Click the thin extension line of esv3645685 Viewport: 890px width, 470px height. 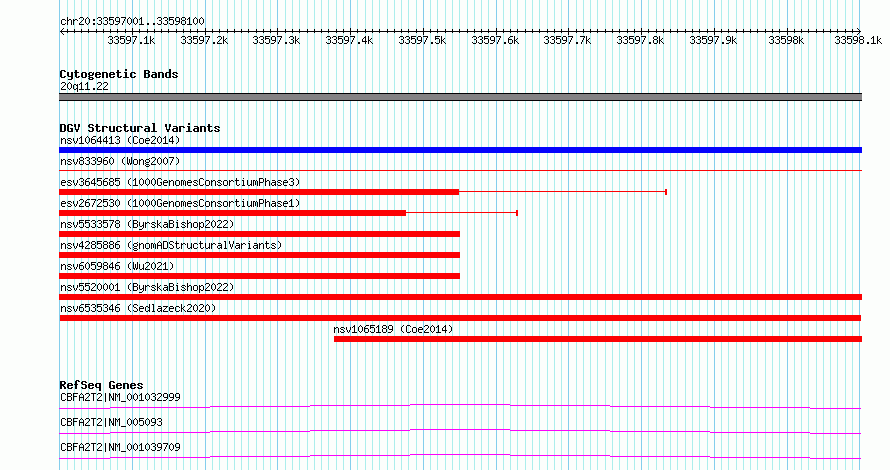click(562, 192)
